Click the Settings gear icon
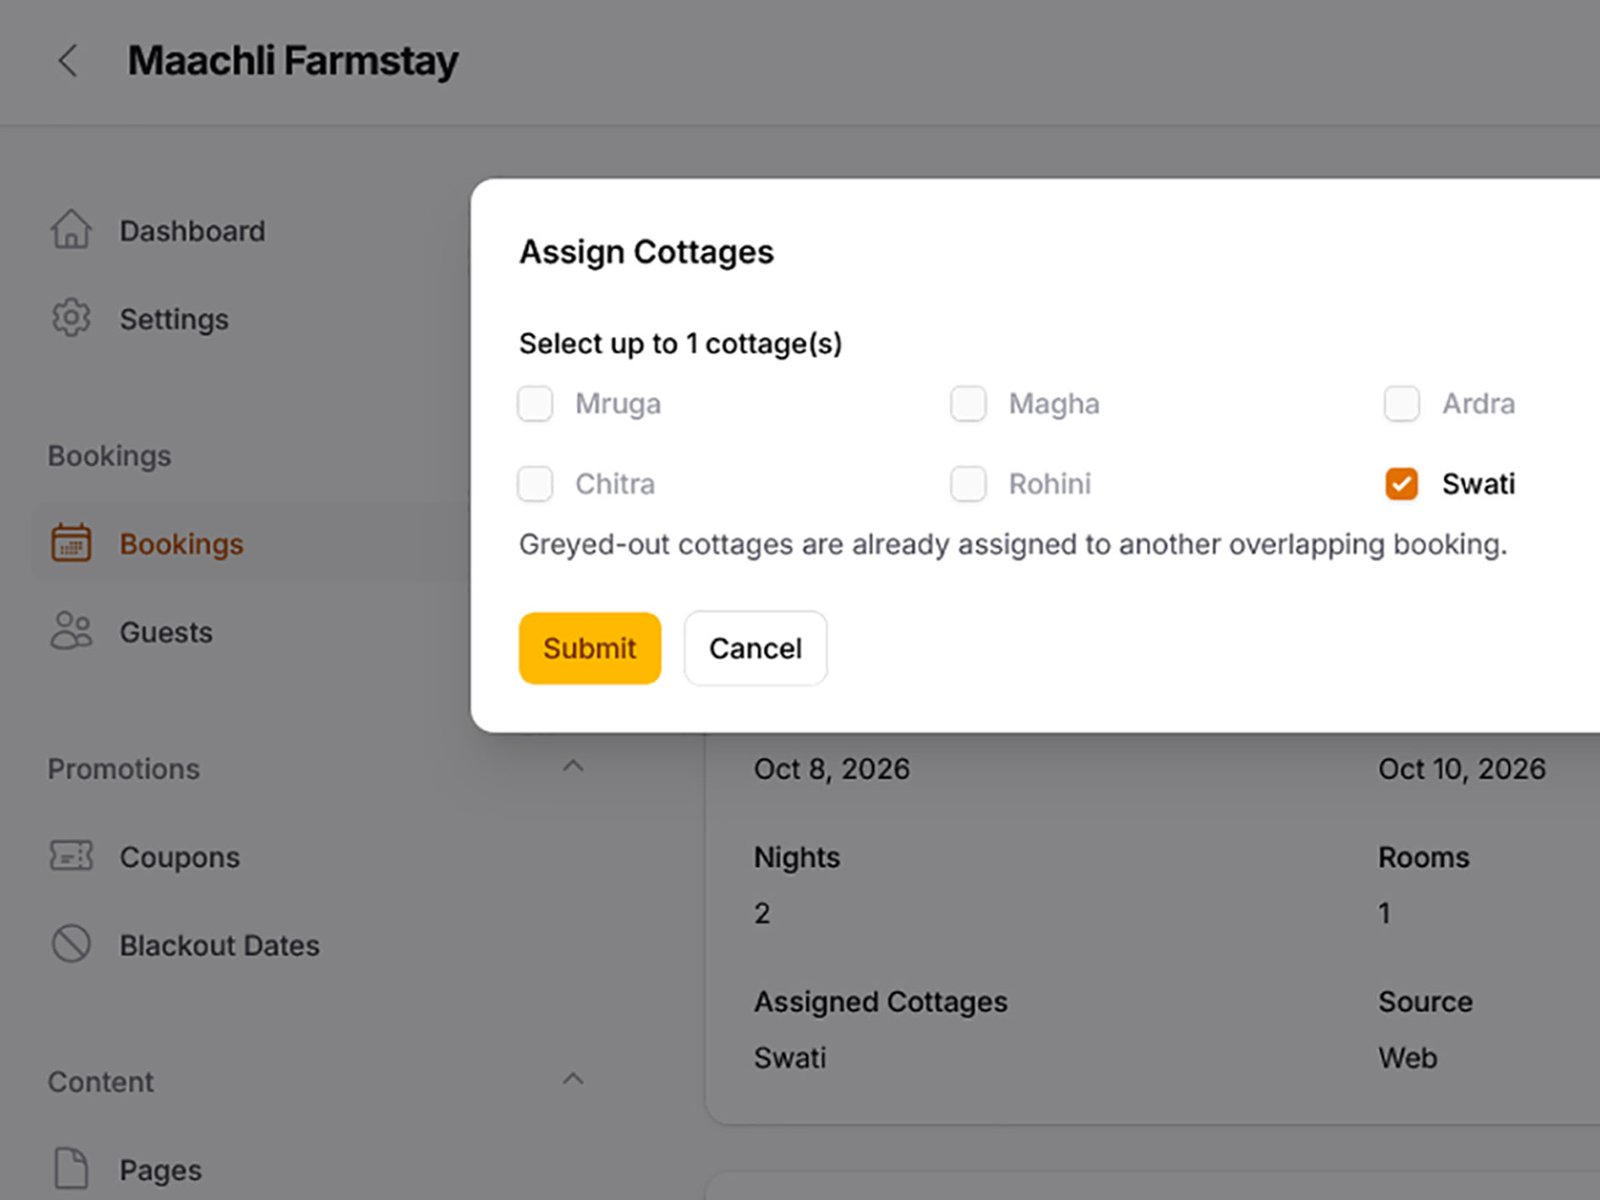This screenshot has height=1200, width=1600. click(71, 318)
